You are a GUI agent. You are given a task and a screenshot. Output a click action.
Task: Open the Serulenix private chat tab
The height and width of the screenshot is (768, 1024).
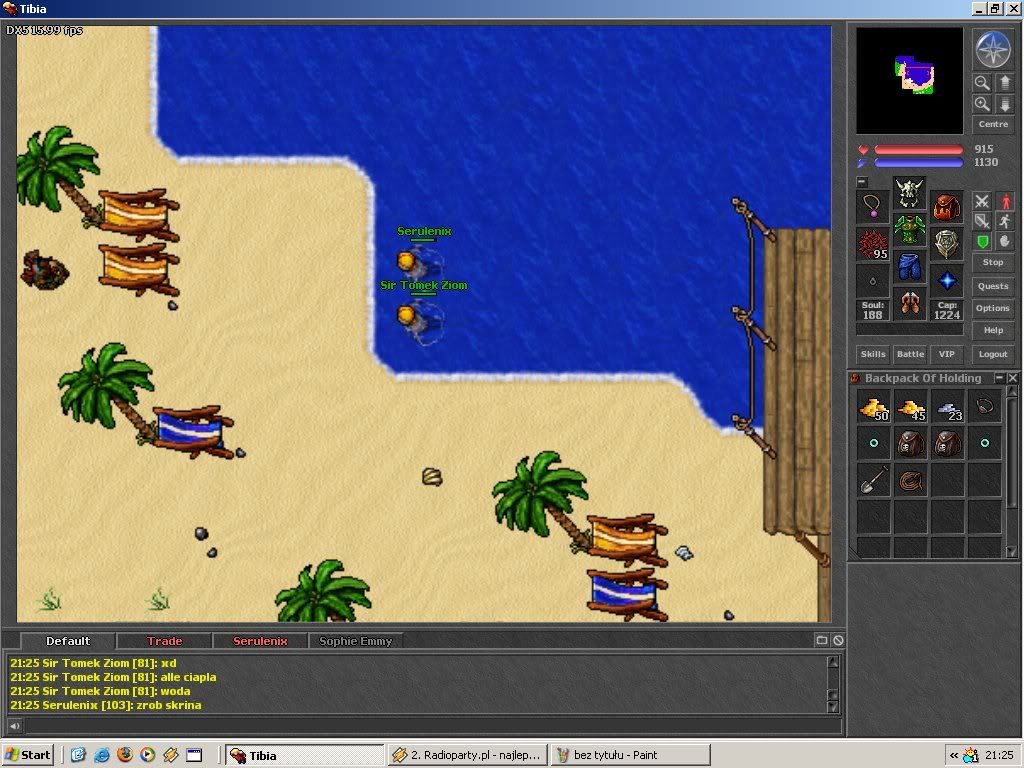(x=260, y=641)
